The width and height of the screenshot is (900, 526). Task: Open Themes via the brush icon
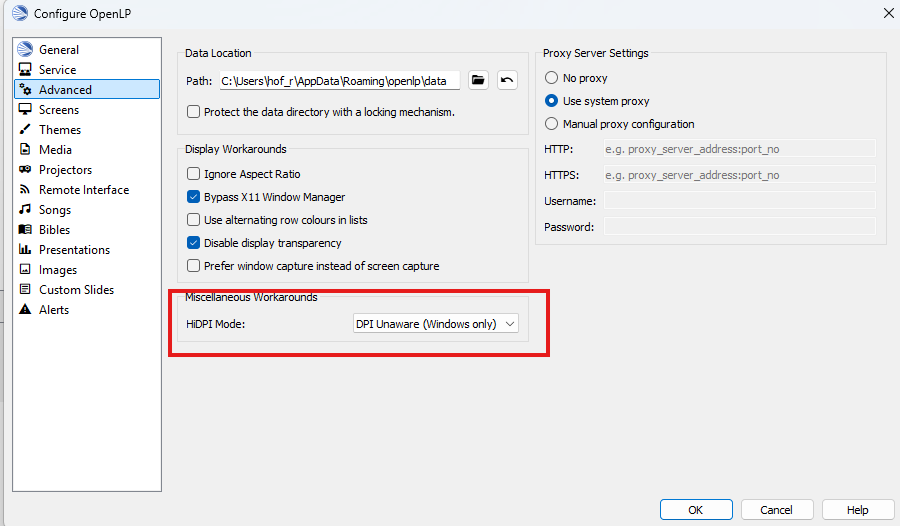(26, 130)
